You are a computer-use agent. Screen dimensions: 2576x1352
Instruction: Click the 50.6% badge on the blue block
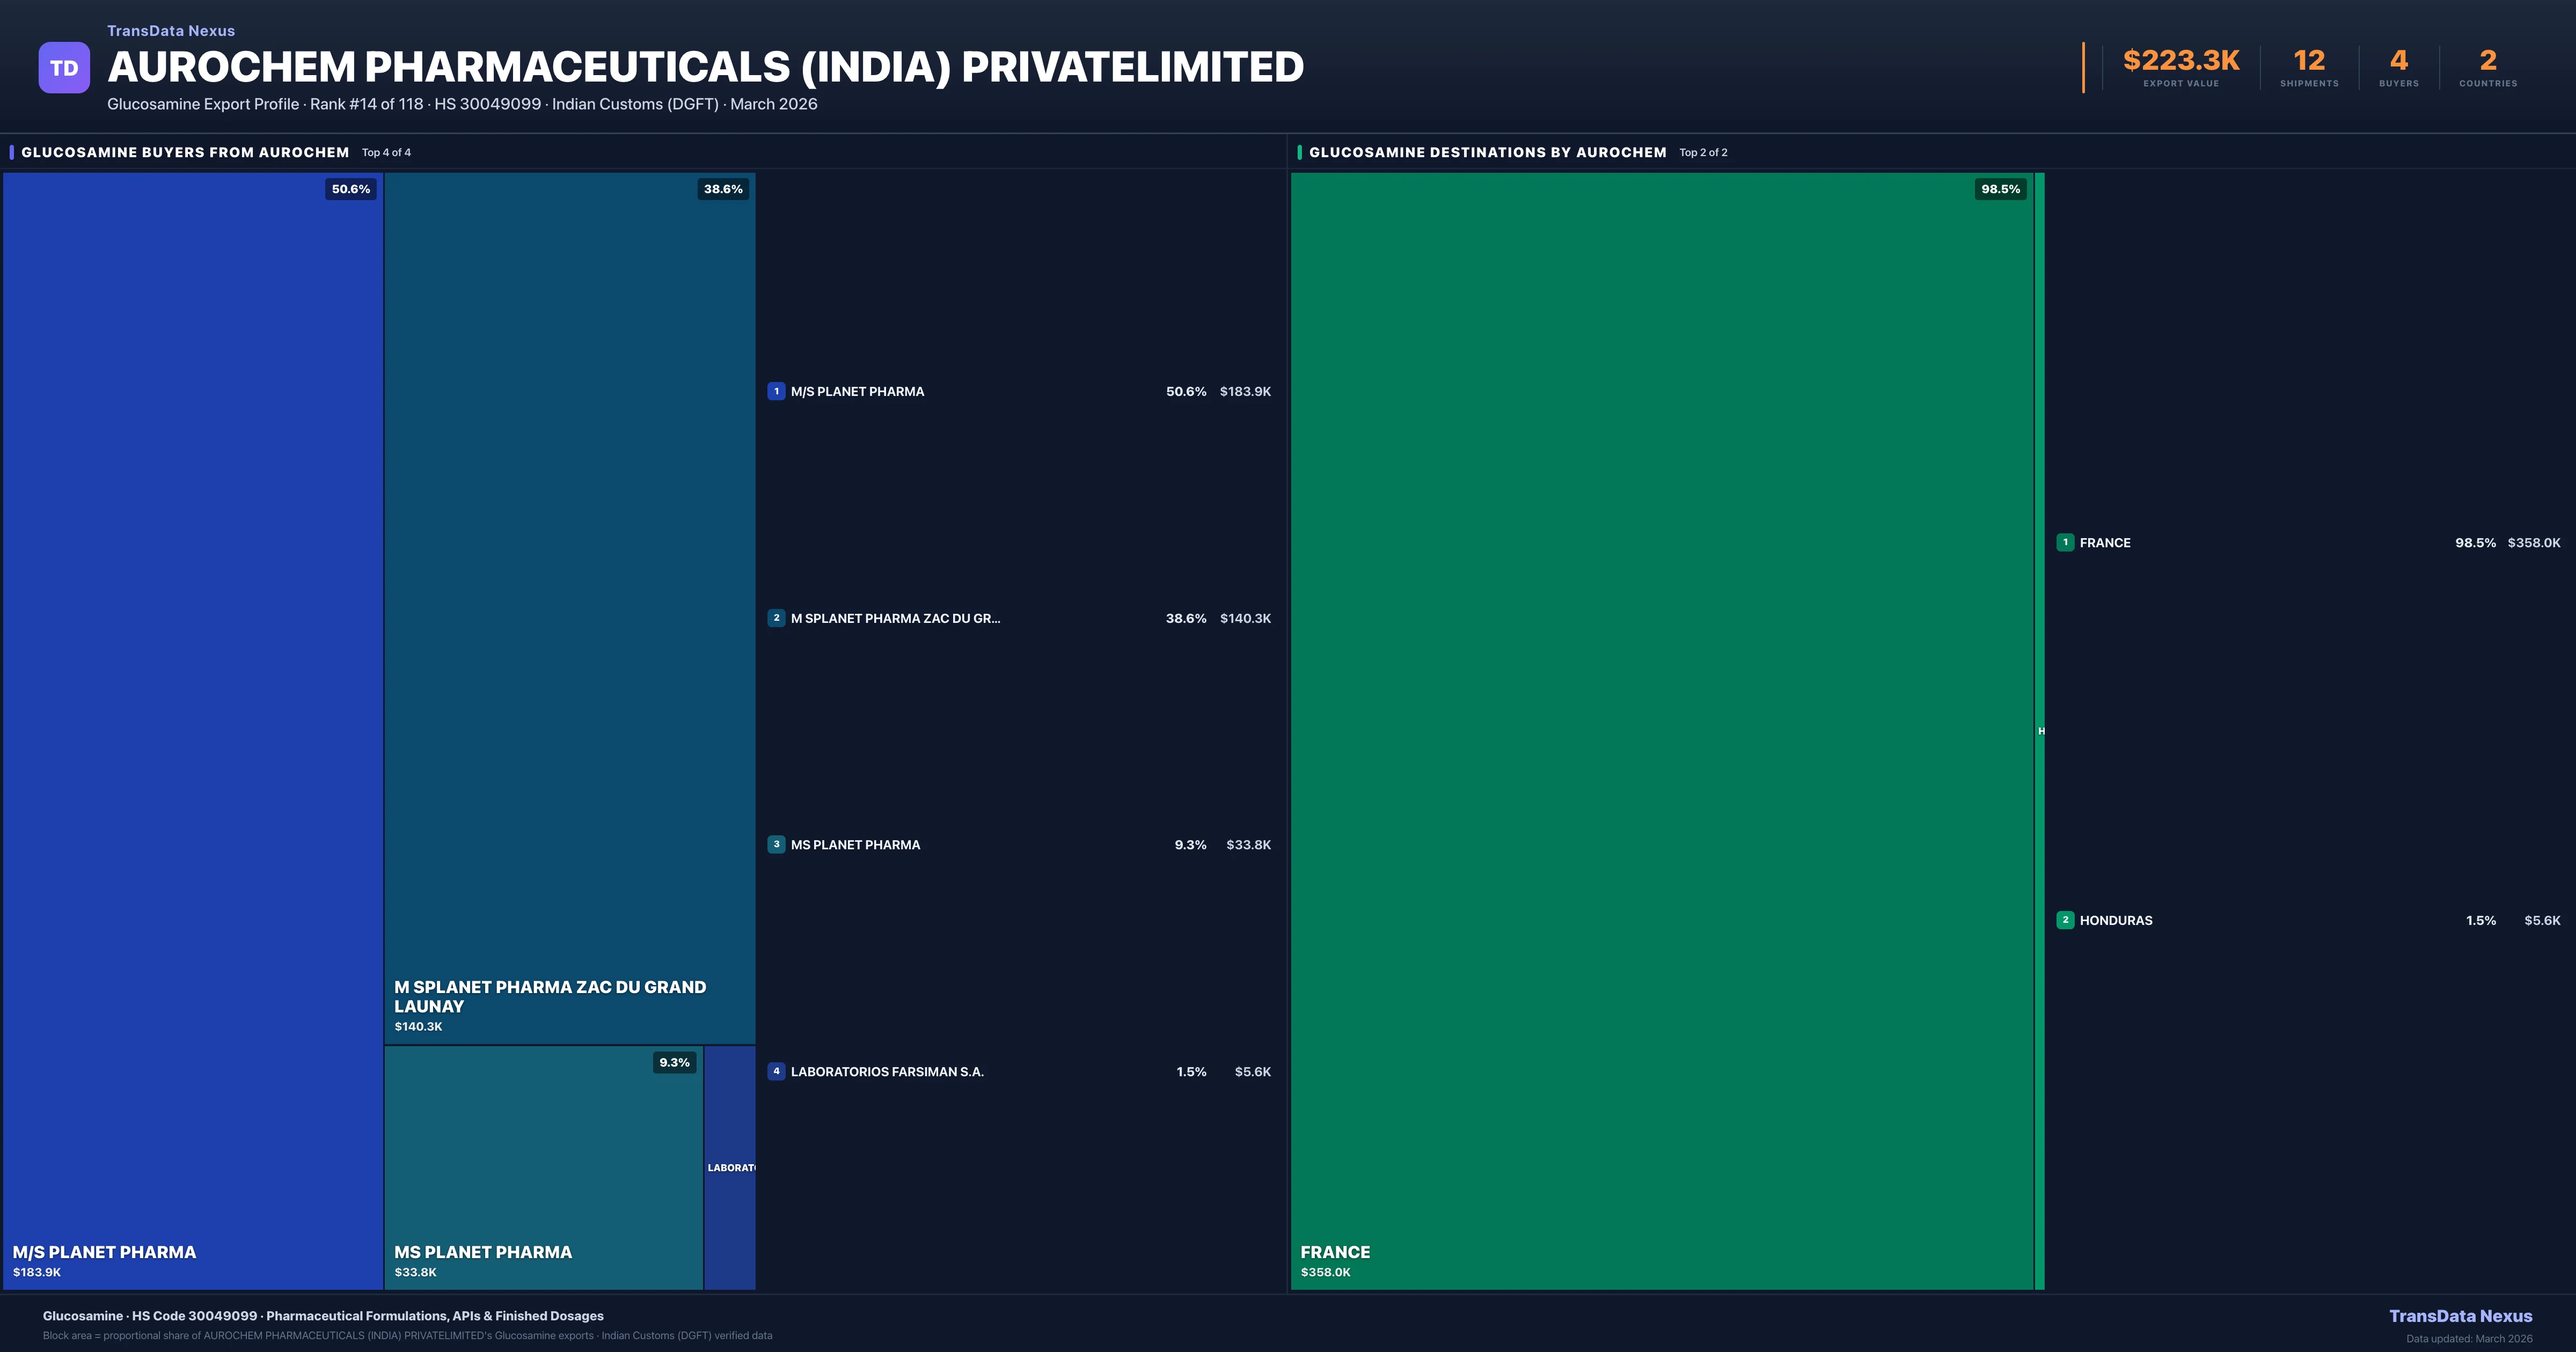(350, 189)
